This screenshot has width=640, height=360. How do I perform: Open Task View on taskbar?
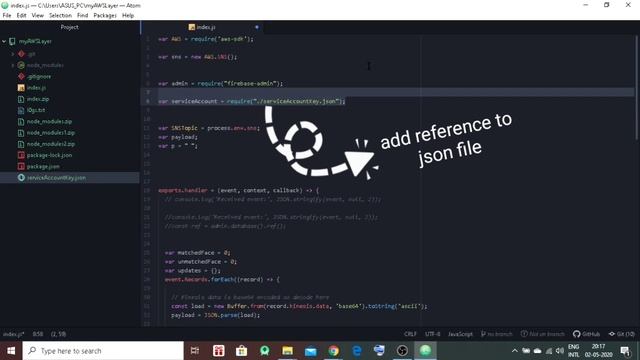click(195, 351)
